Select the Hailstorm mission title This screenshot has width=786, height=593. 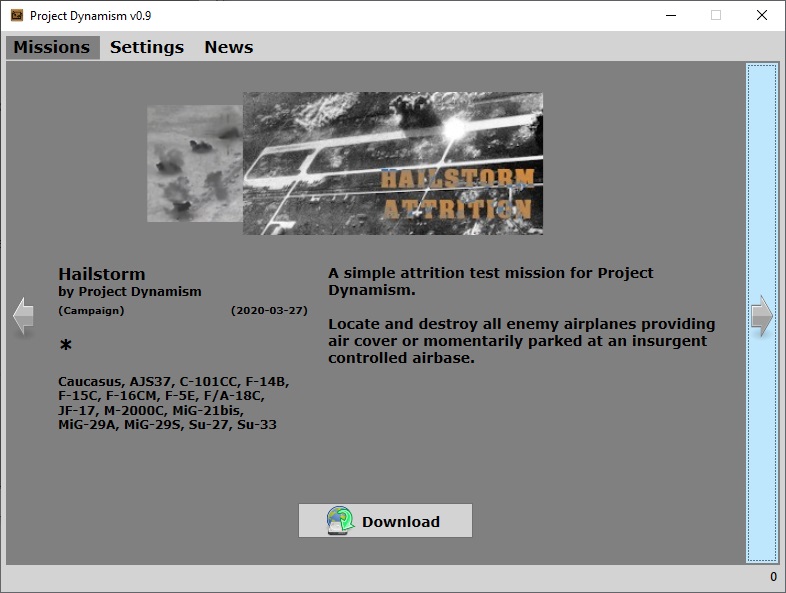click(x=102, y=274)
